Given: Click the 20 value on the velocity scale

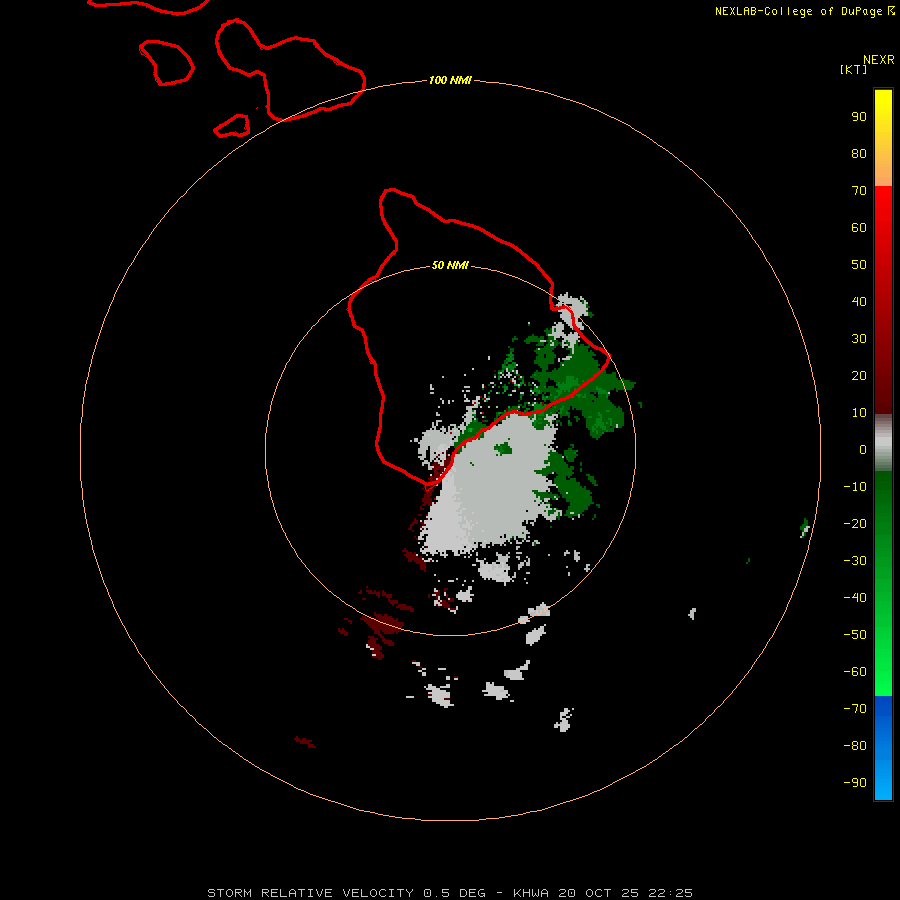Looking at the screenshot, I should coord(859,376).
